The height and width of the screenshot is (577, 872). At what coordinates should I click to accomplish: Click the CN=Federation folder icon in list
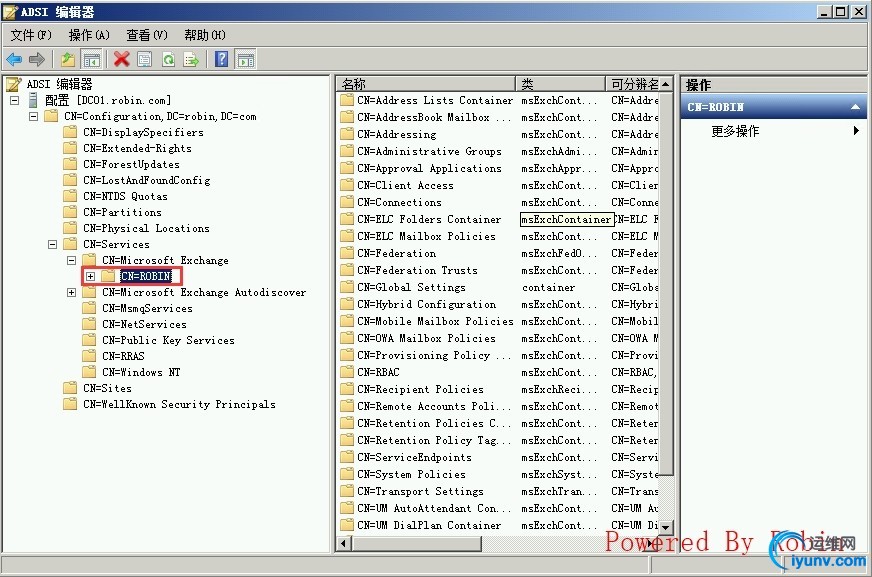tap(347, 253)
